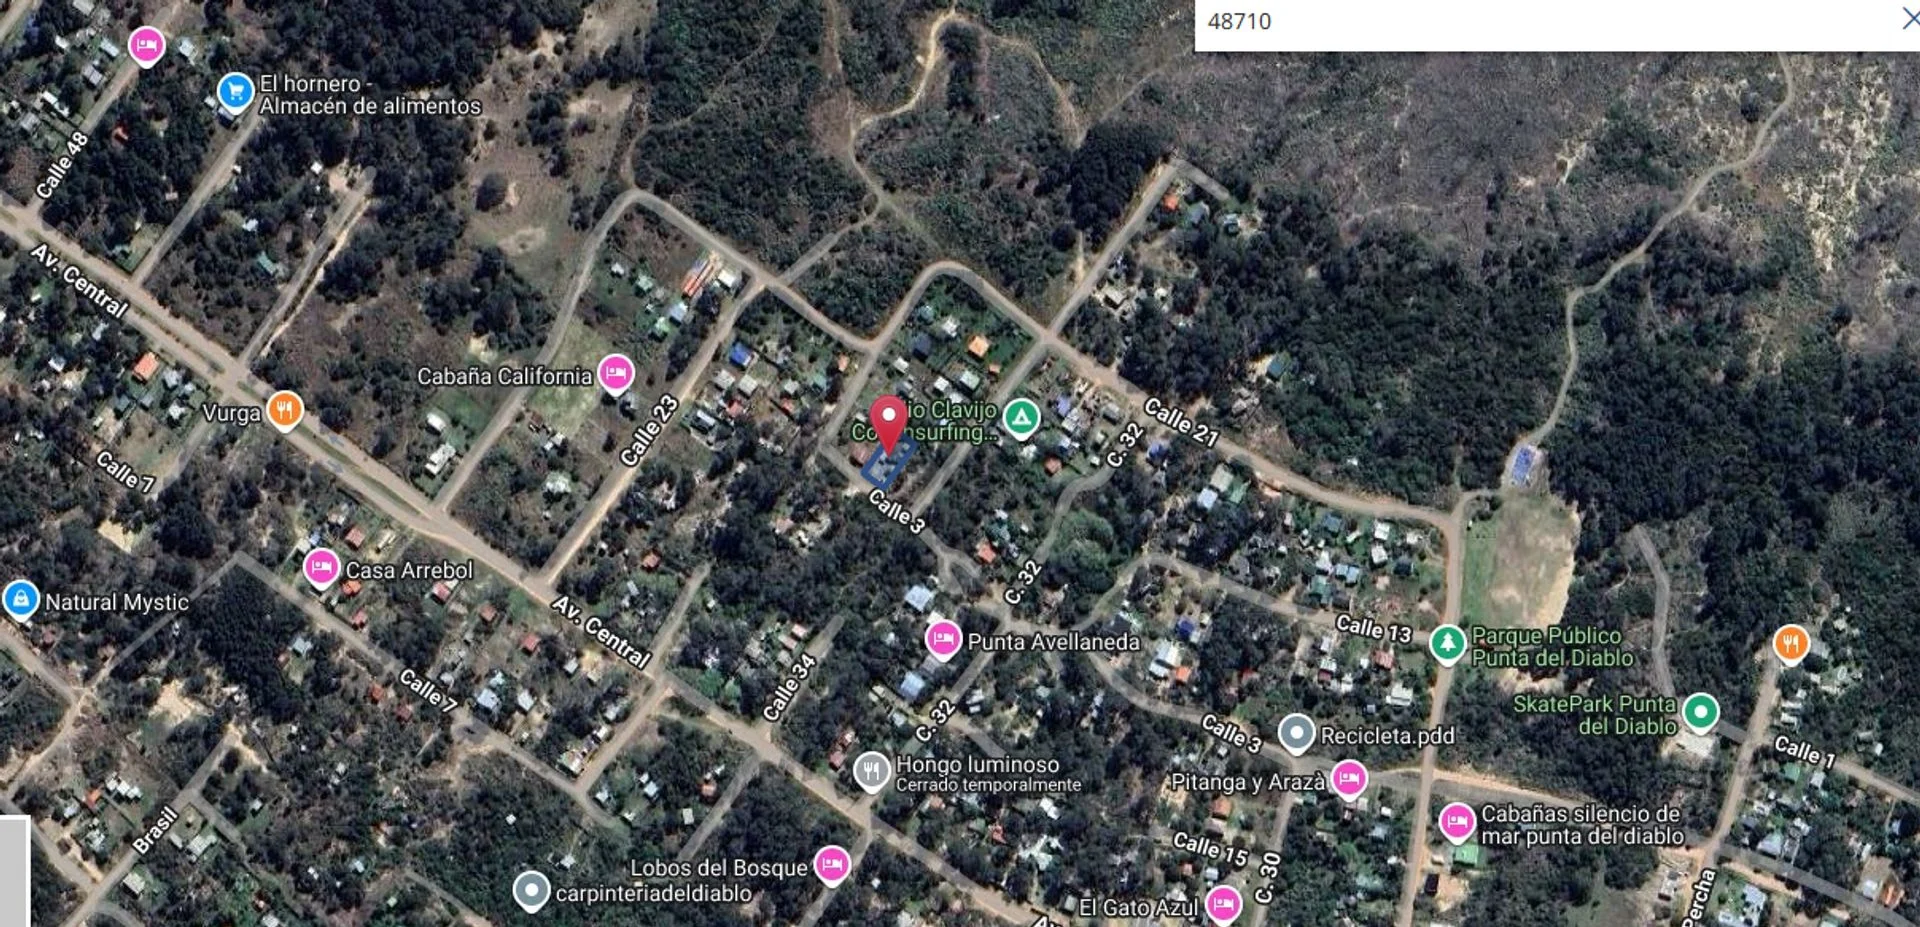
Task: Open the Punta Avellaneda lodging pin
Action: pos(943,639)
